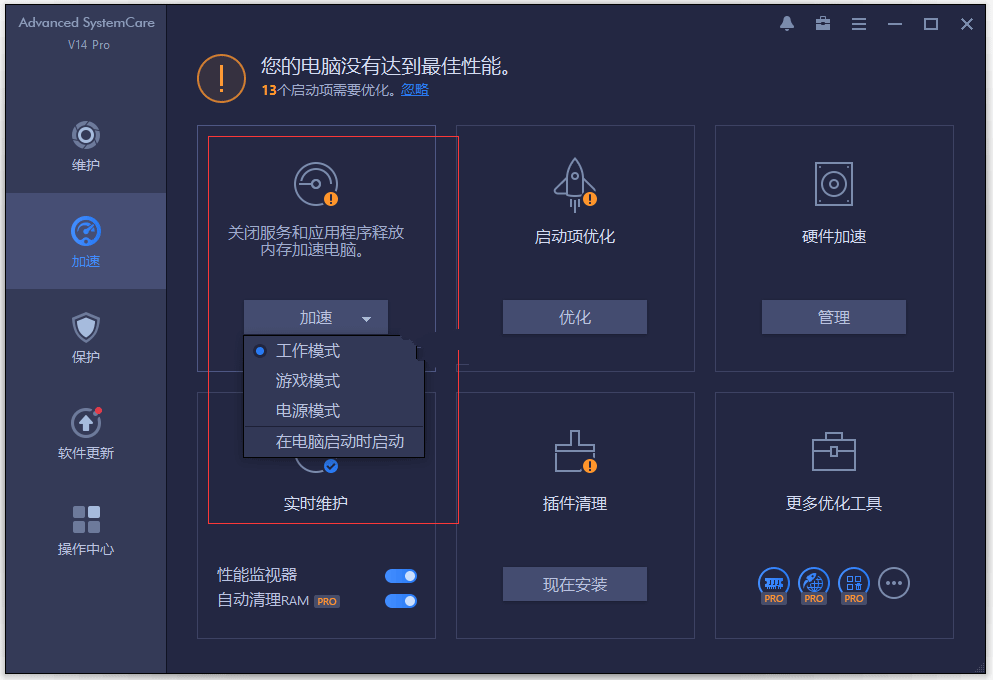Viewport: 993px width, 680px height.
Task: Open the RAM cleaner PRO tool icon
Action: click(x=774, y=584)
